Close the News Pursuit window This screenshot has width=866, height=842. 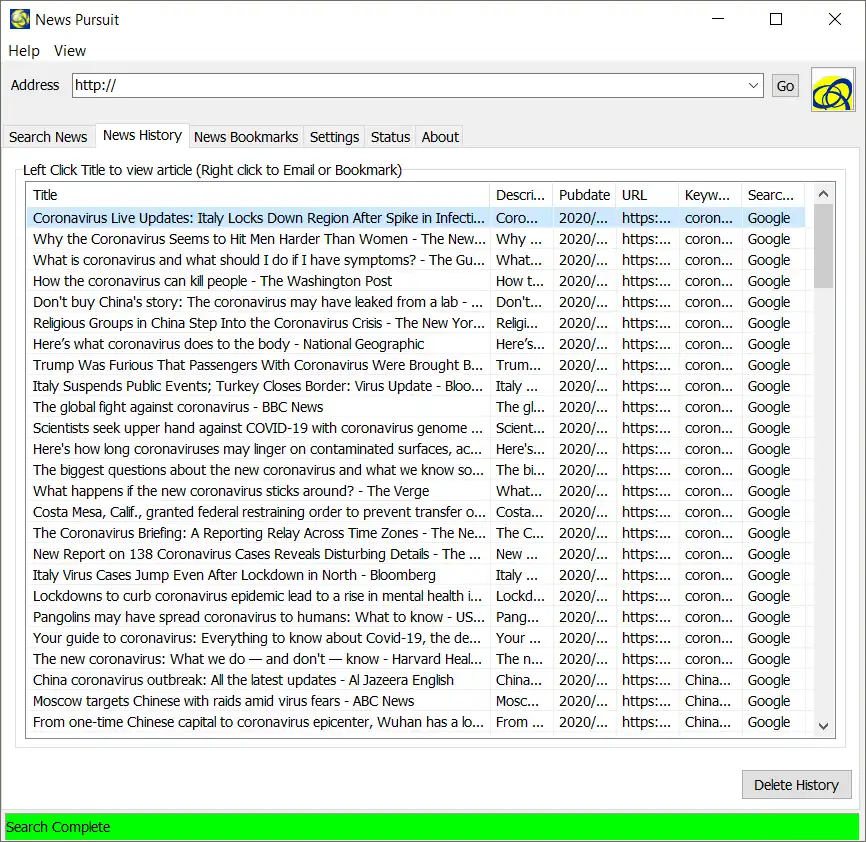[835, 19]
